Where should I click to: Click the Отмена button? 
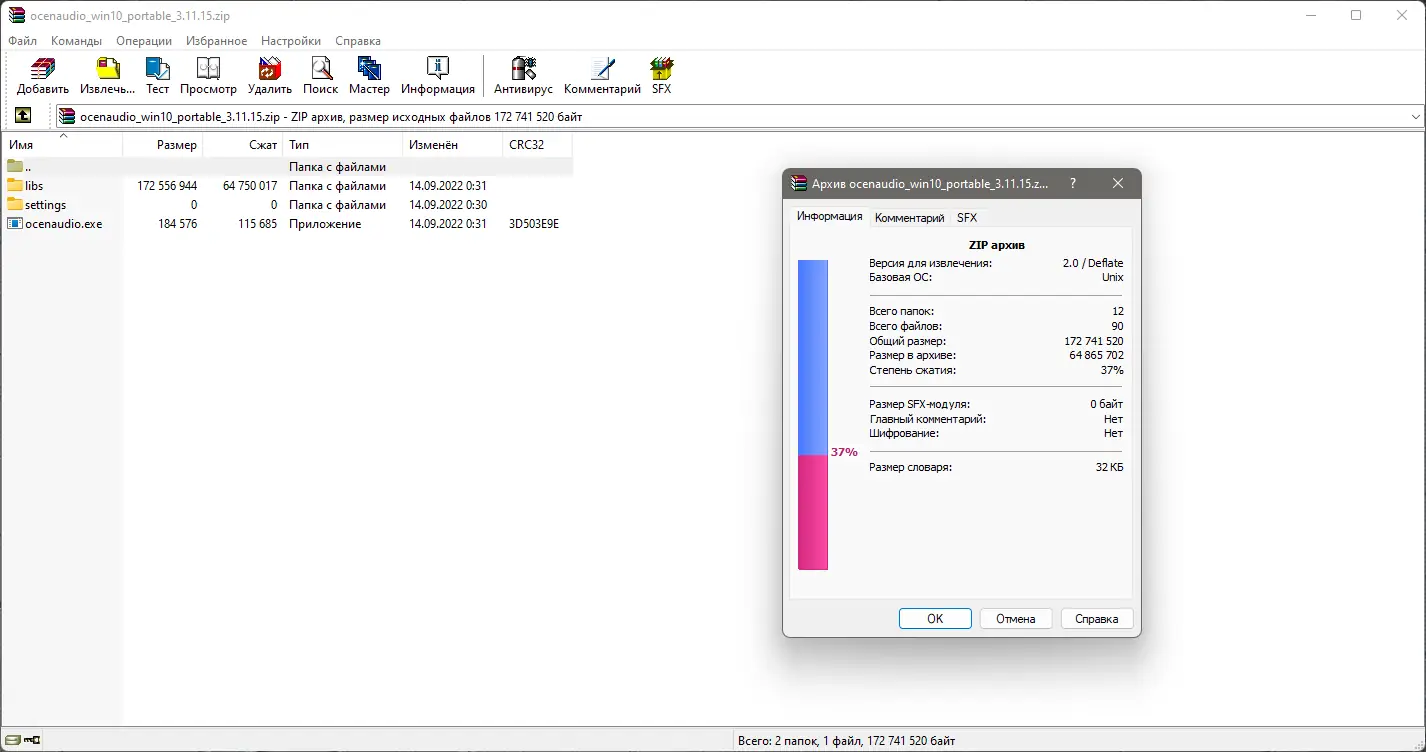point(1016,619)
